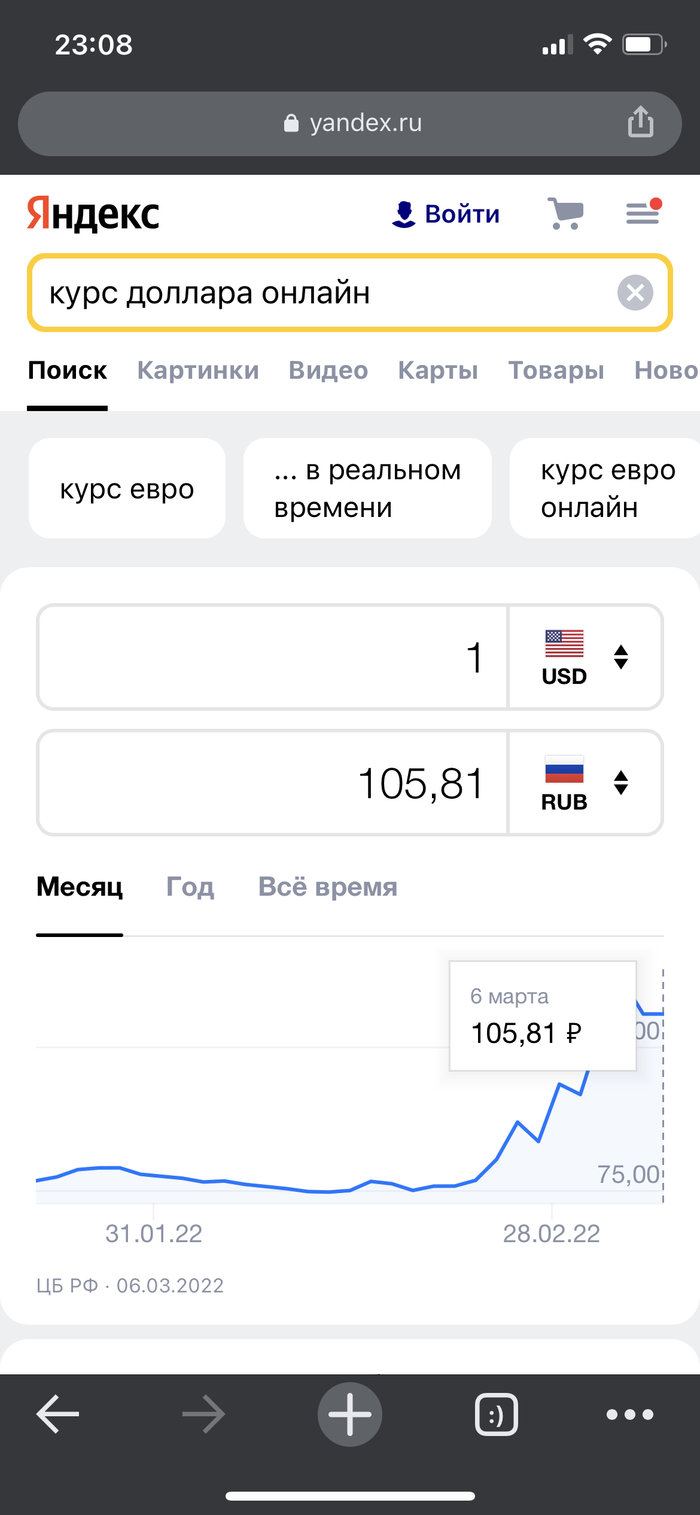This screenshot has width=700, height=1515.
Task: Select the Месяц chart period
Action: point(79,887)
